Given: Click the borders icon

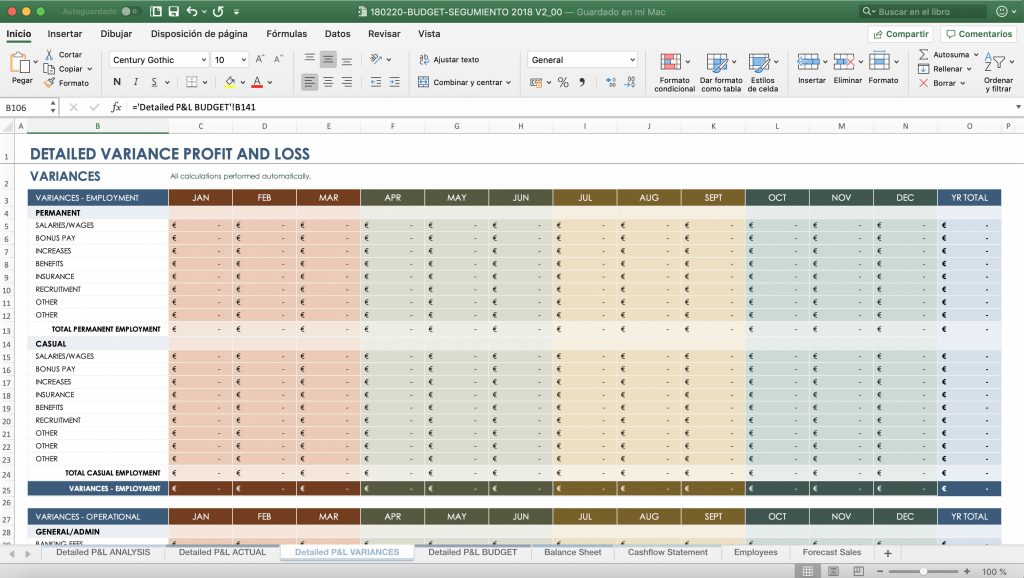Looking at the screenshot, I should 191,82.
